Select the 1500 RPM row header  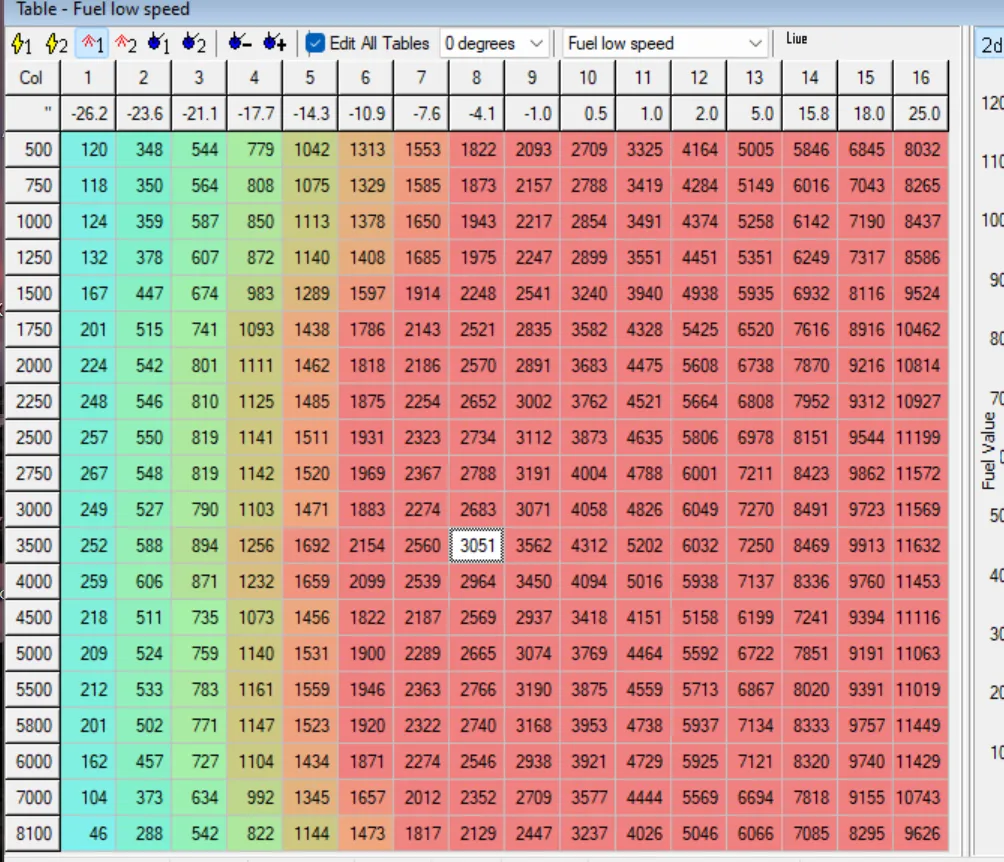[x=32, y=293]
